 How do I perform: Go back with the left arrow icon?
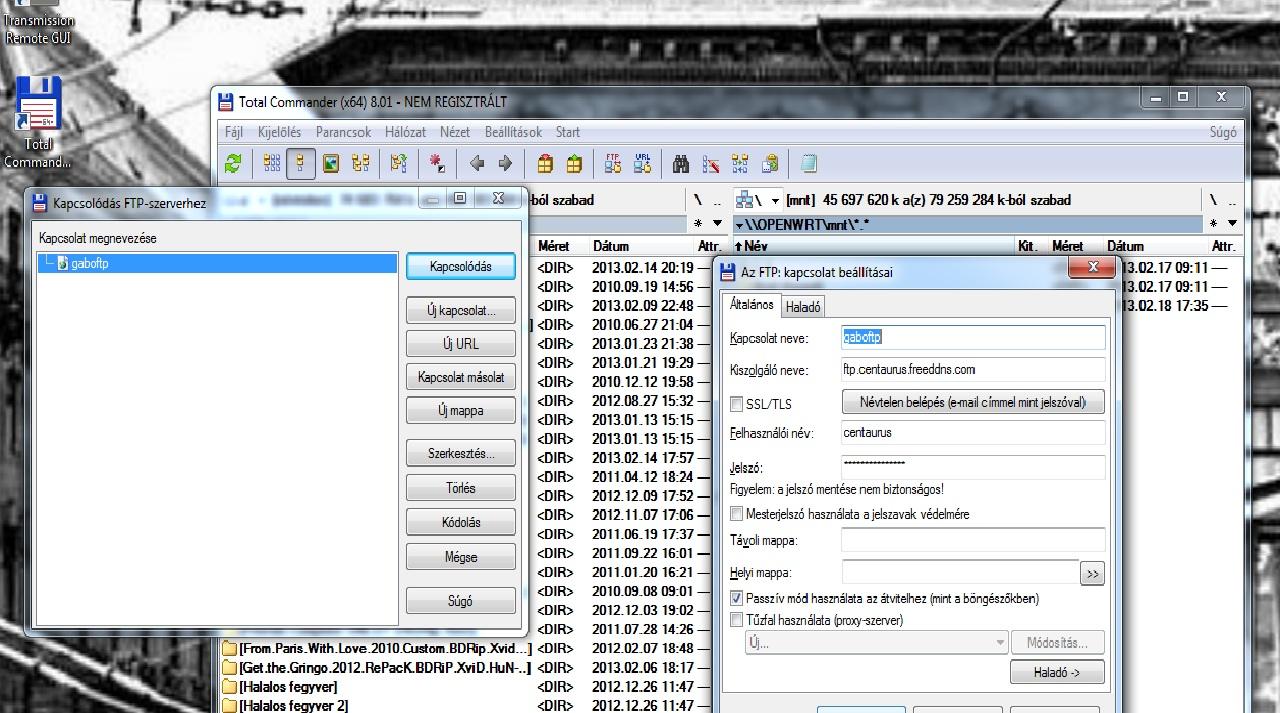click(x=476, y=163)
